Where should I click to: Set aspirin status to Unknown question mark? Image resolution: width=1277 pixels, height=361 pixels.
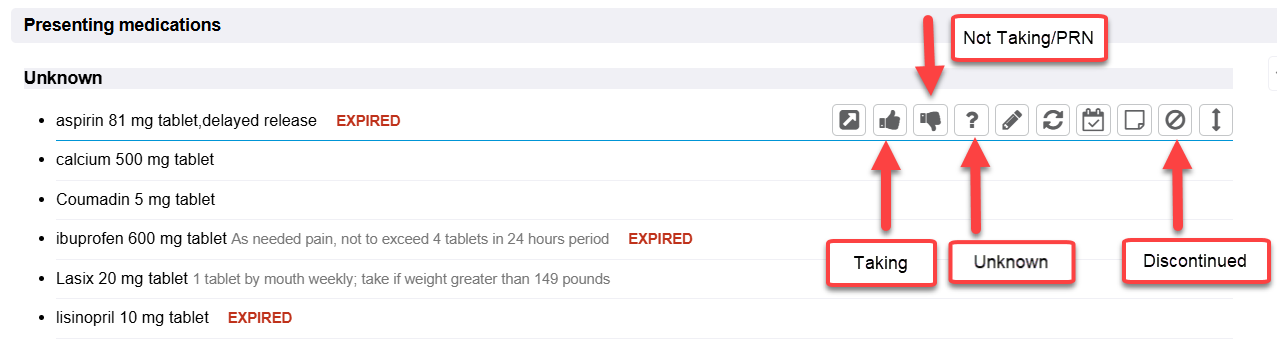971,121
